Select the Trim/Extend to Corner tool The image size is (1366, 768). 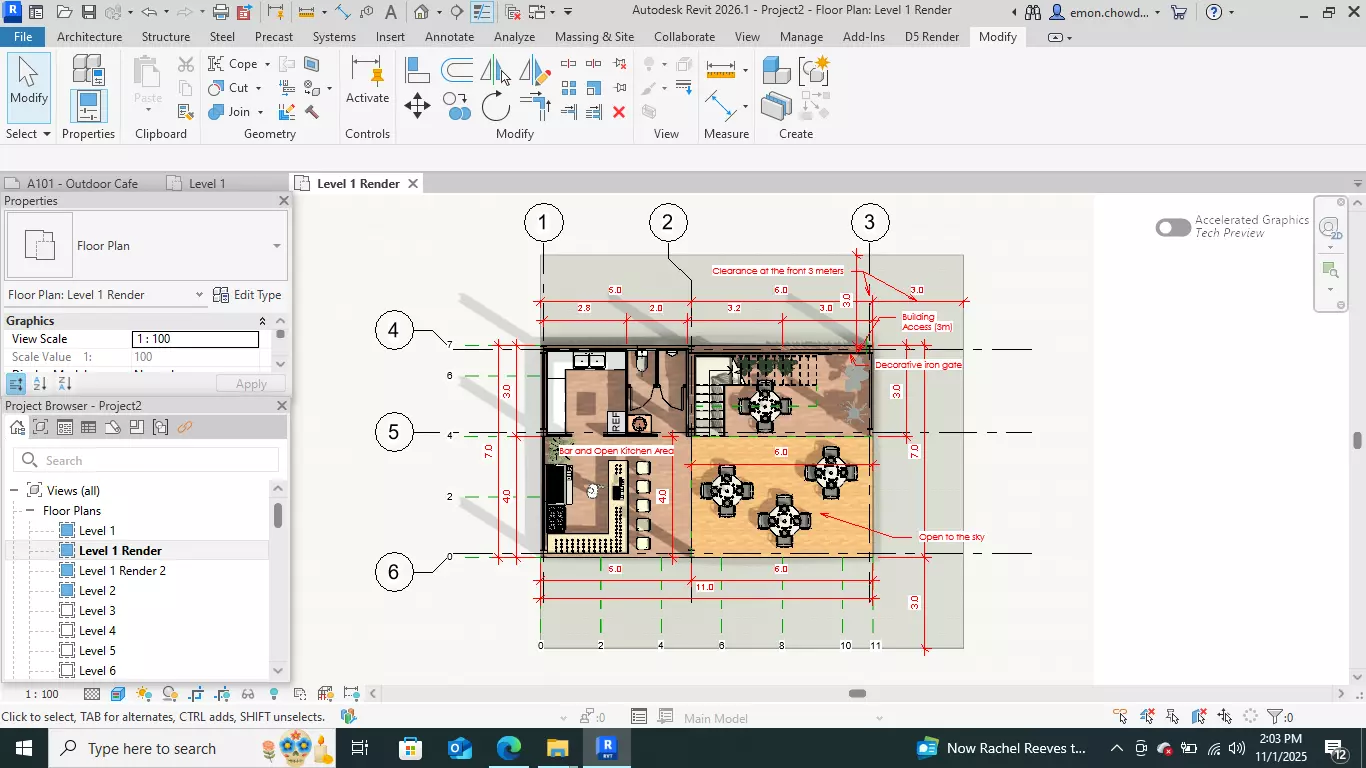[535, 105]
